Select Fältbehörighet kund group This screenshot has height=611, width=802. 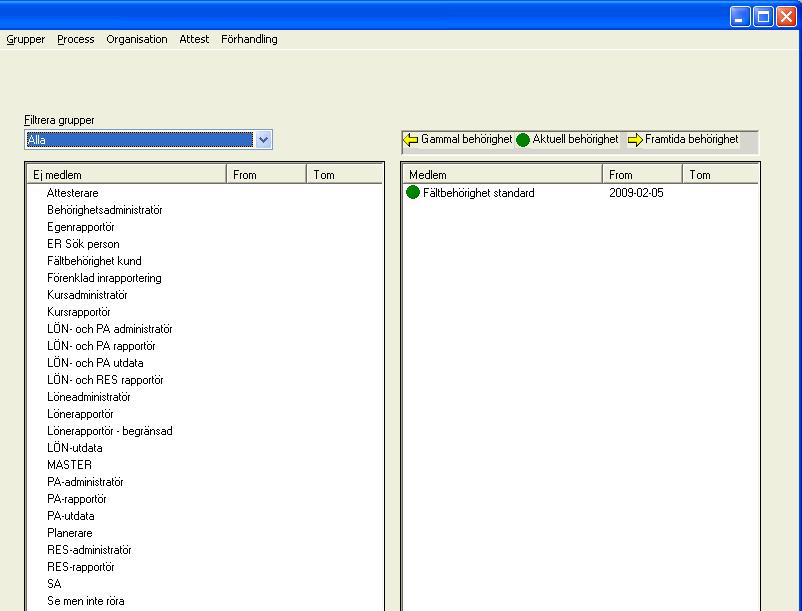94,261
